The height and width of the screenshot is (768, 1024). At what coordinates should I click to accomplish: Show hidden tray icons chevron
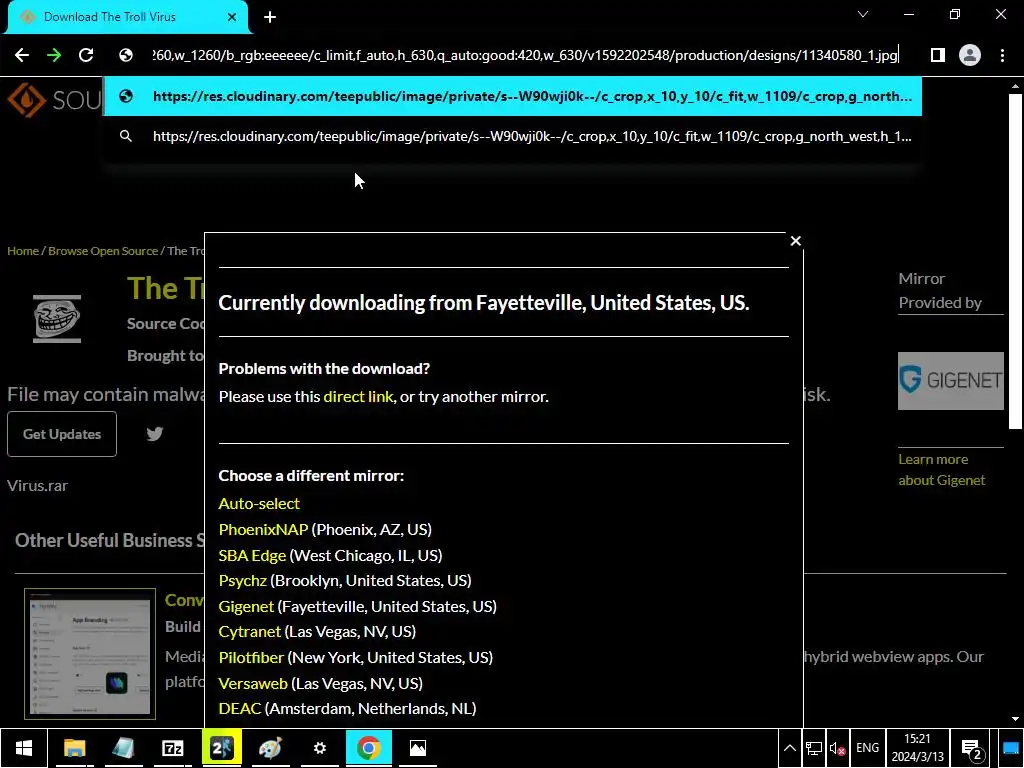(790, 748)
